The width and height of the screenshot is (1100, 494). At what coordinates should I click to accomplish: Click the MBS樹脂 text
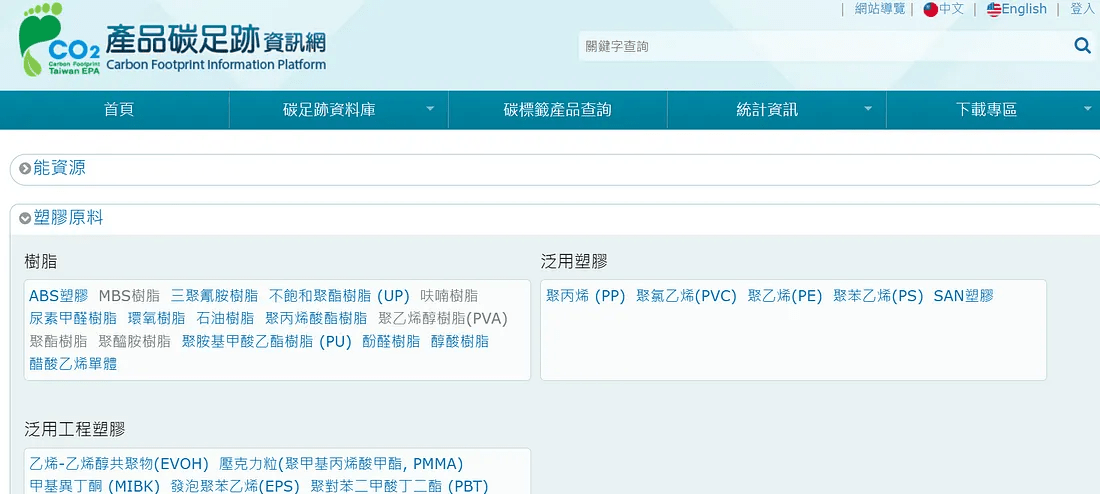click(x=129, y=296)
